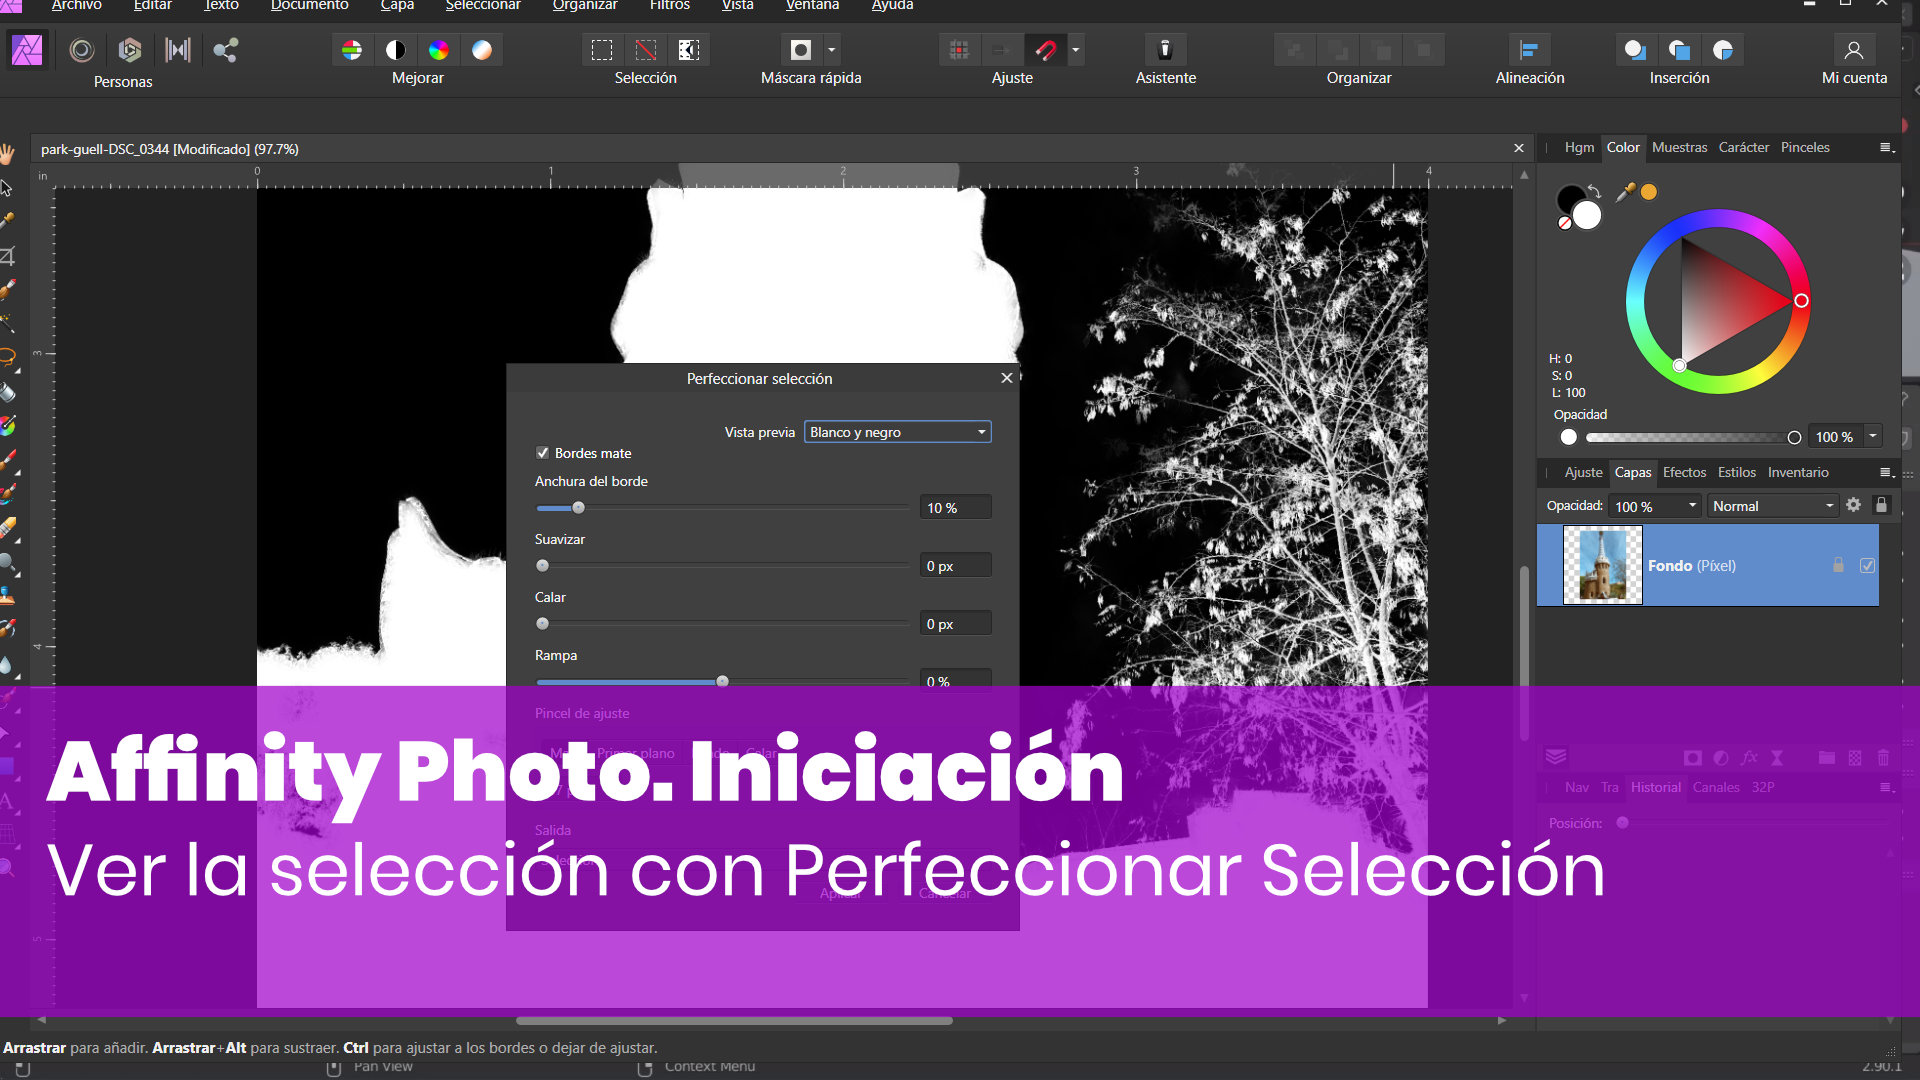Open the Filtros menu
1920x1080 pixels.
[x=669, y=5]
